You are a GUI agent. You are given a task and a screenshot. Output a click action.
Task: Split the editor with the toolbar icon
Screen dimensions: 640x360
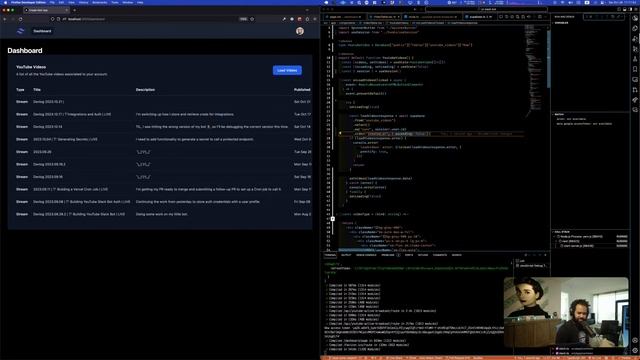tap(540, 17)
